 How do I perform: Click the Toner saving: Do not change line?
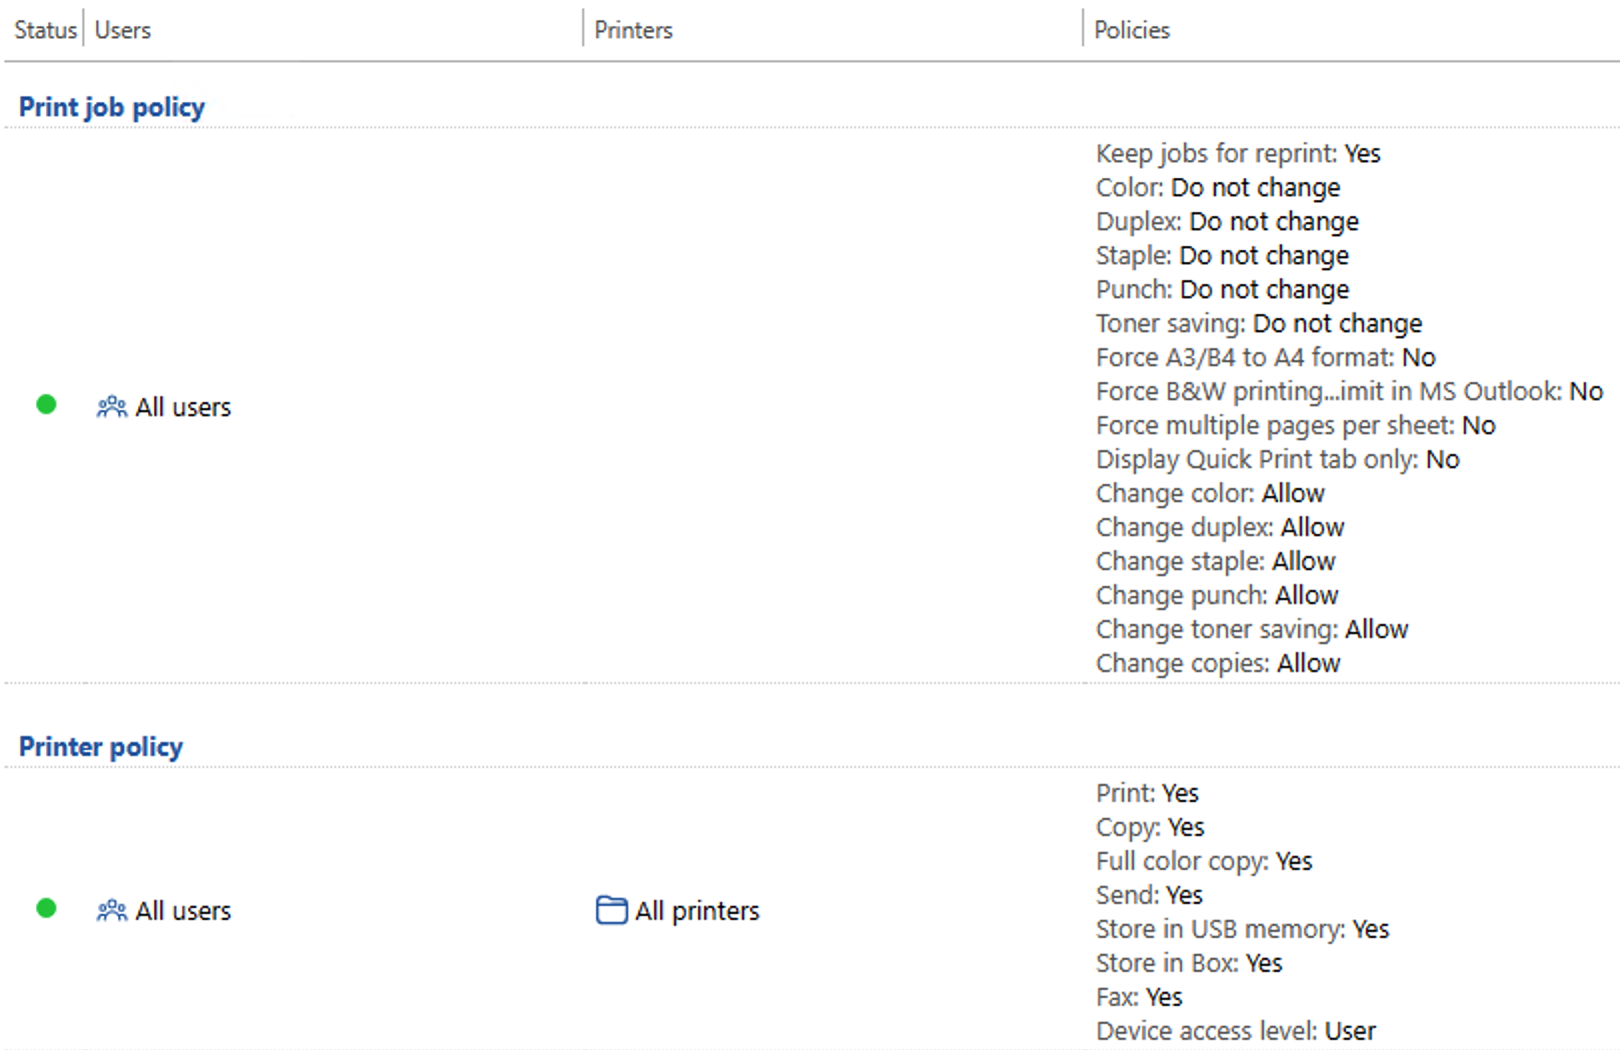tap(1258, 323)
